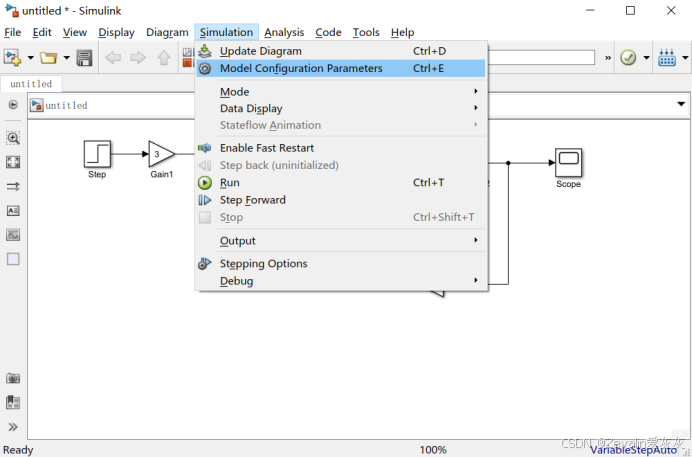Select the Scope block
Viewport: 692px width, 457px height.
click(x=568, y=163)
